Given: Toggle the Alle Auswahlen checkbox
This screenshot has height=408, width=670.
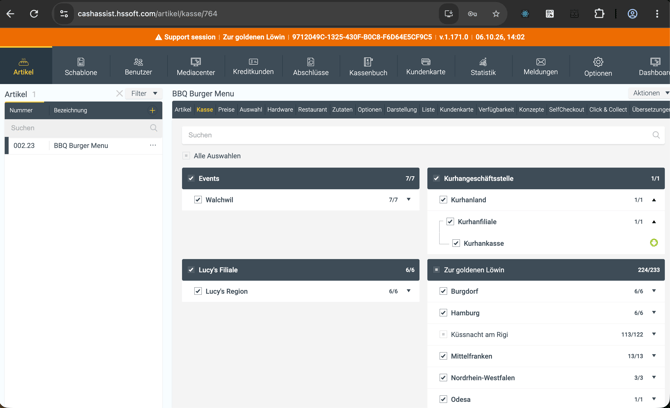Looking at the screenshot, I should tap(186, 156).
